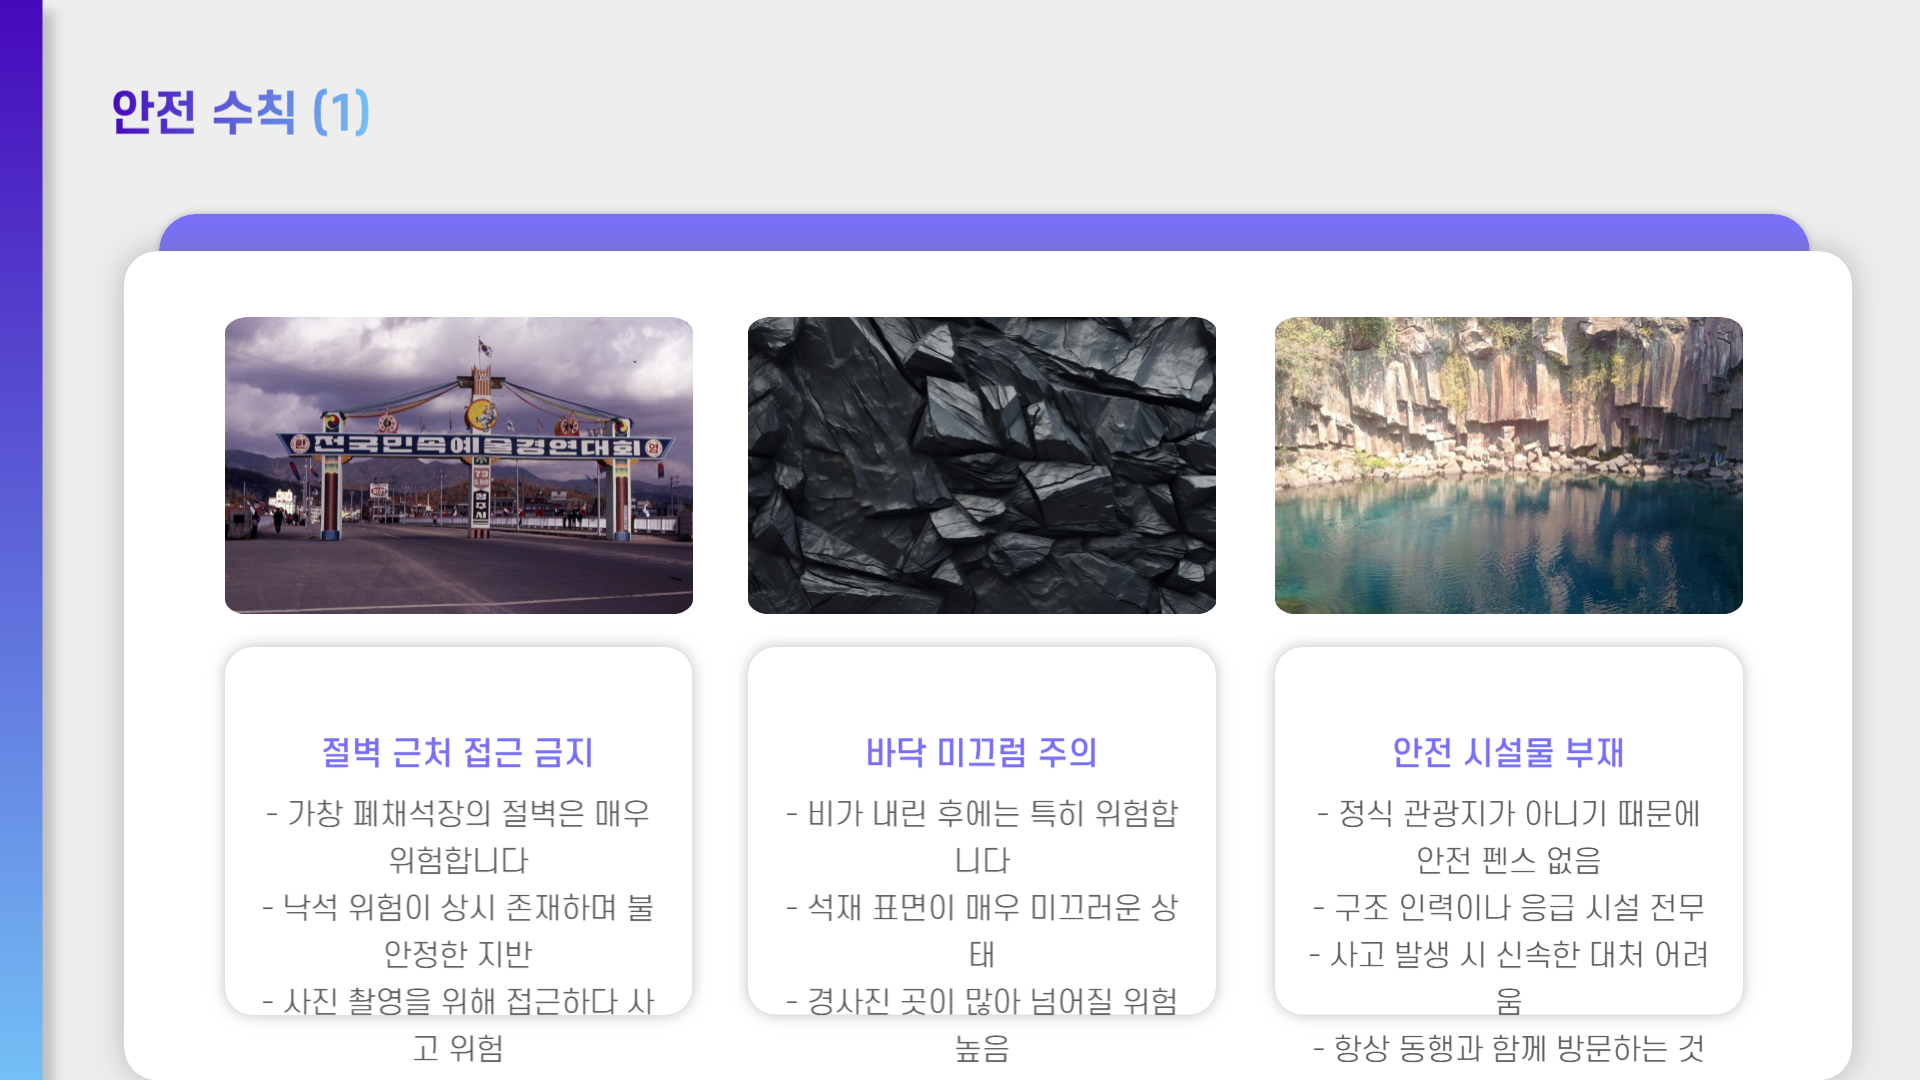Select the first safety rule card
1920x1080 pixels.
pyautogui.click(x=459, y=830)
